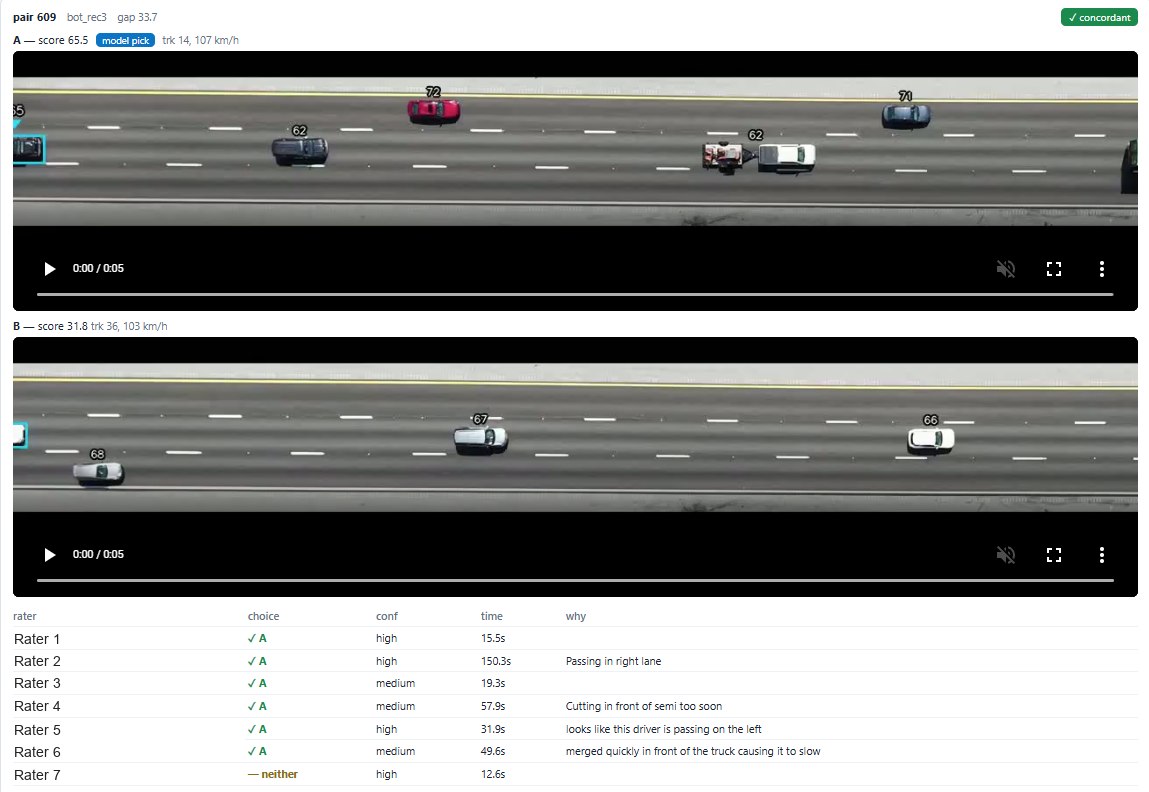
Task: Select Rater 5 name
Action: click(x=37, y=730)
